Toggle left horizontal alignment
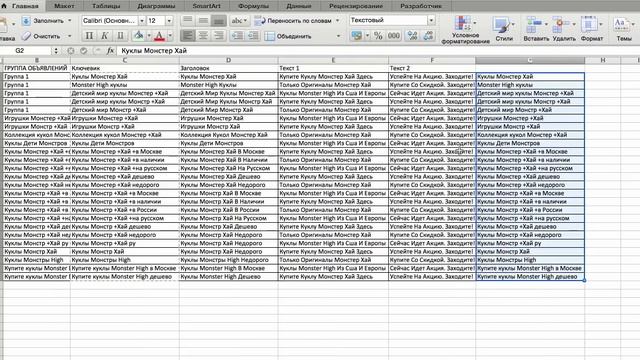This screenshot has width=640, height=360. coord(187,36)
